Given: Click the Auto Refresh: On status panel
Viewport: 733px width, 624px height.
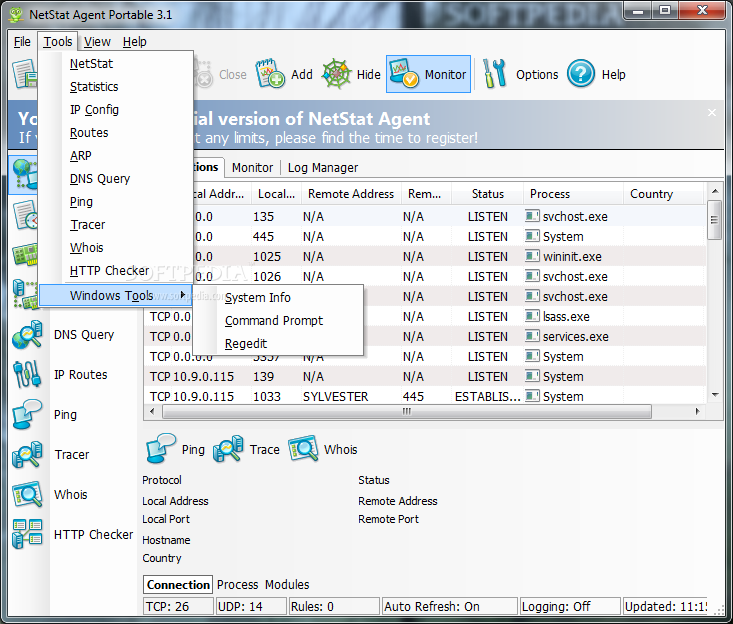Looking at the screenshot, I should tap(450, 606).
